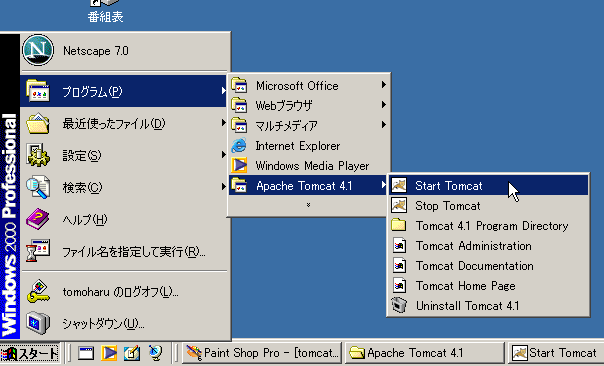The image size is (604, 366).
Task: Expand the マルチメディア submenu arrow
Action: [x=384, y=125]
